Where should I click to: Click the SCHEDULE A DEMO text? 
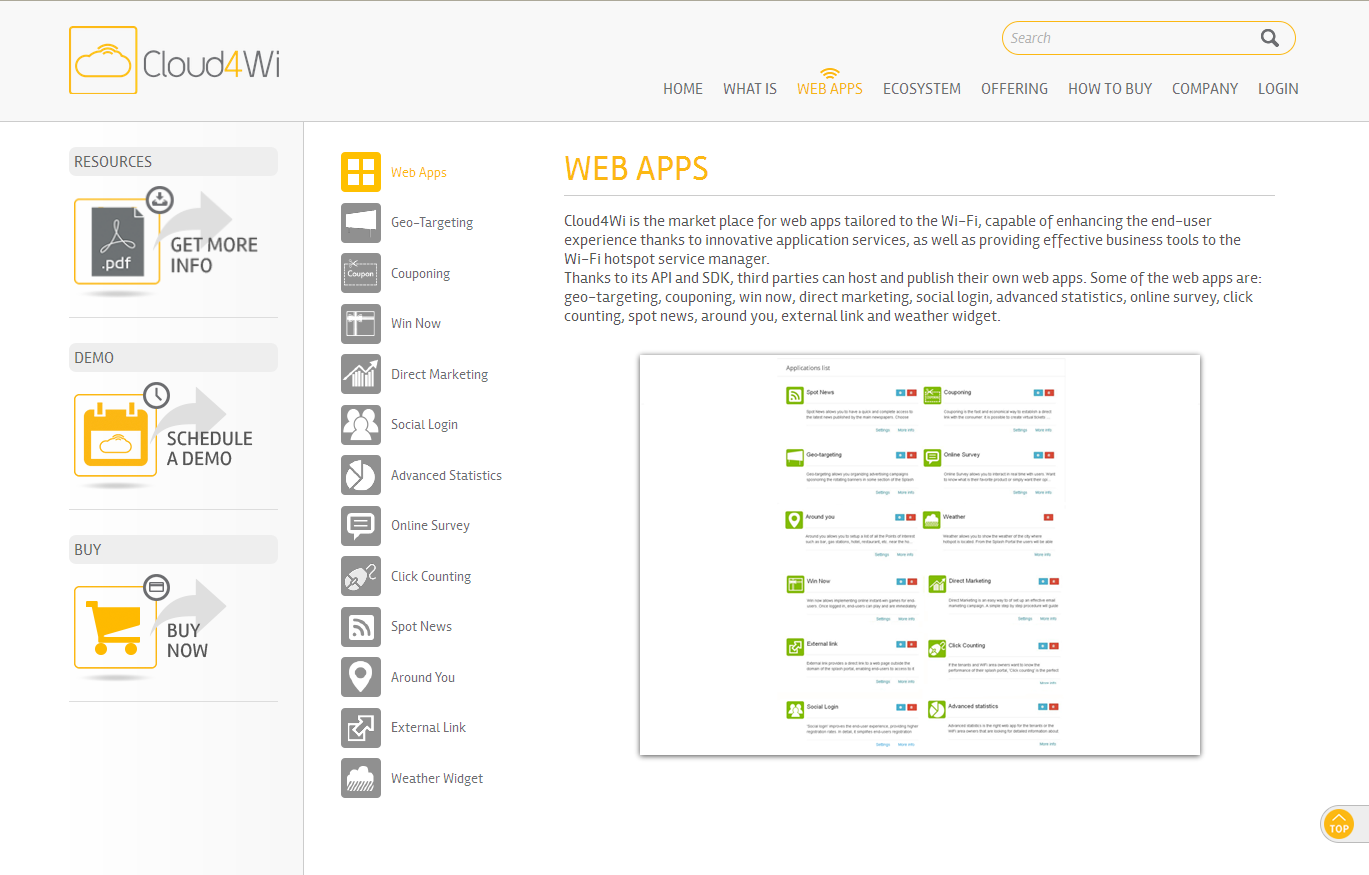(x=210, y=448)
